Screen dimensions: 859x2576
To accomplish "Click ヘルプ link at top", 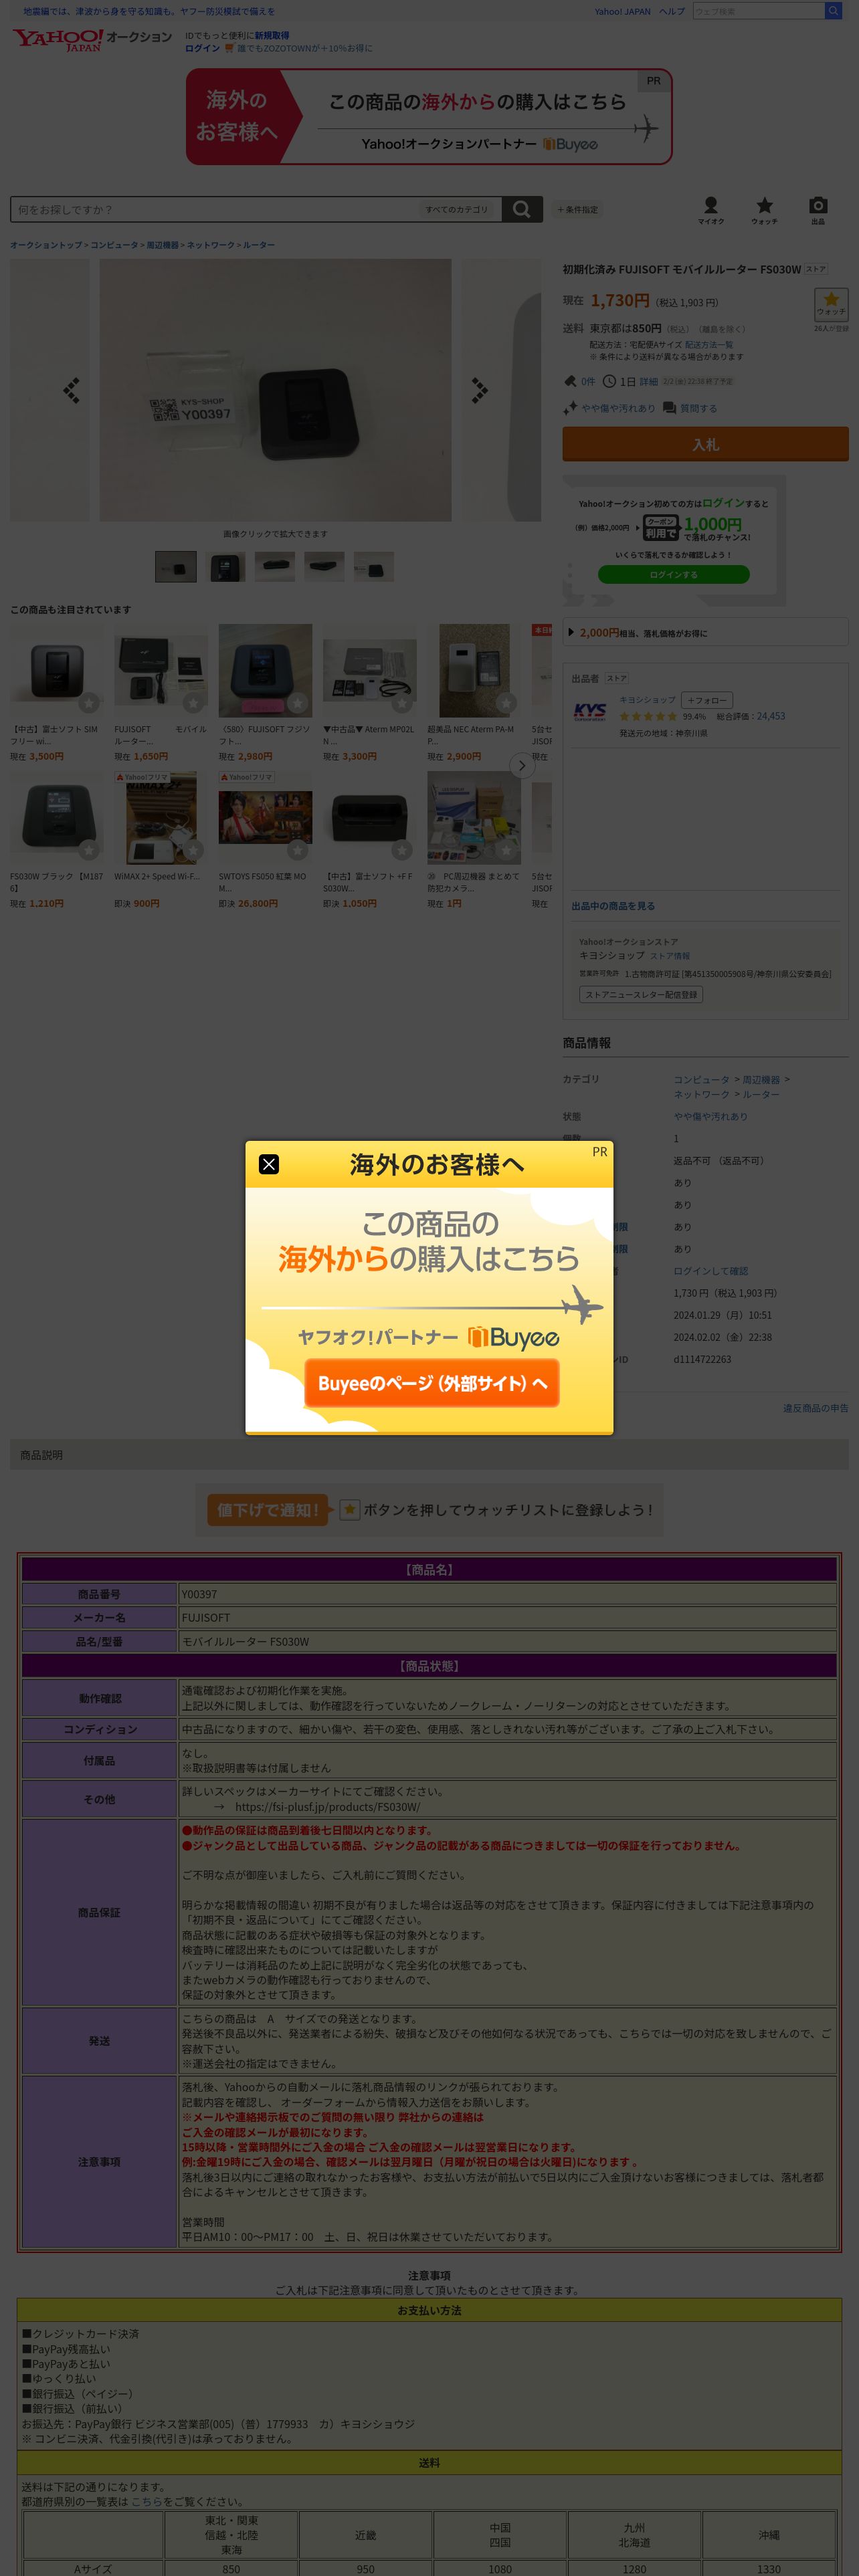I will (x=671, y=11).
